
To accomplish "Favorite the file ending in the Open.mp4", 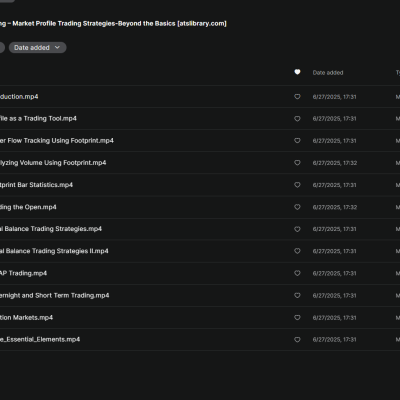I will coord(297,207).
